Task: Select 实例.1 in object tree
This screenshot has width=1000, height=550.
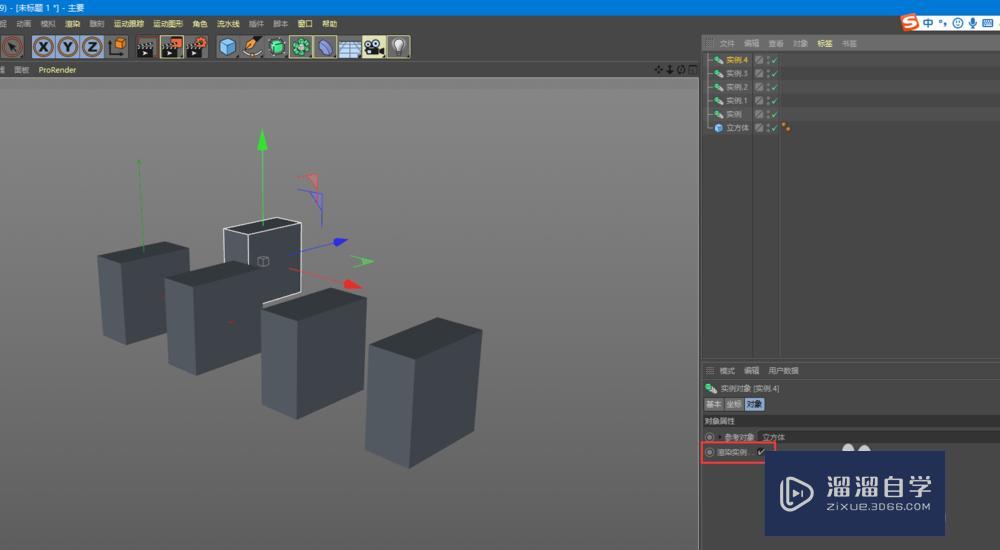Action: [x=737, y=101]
